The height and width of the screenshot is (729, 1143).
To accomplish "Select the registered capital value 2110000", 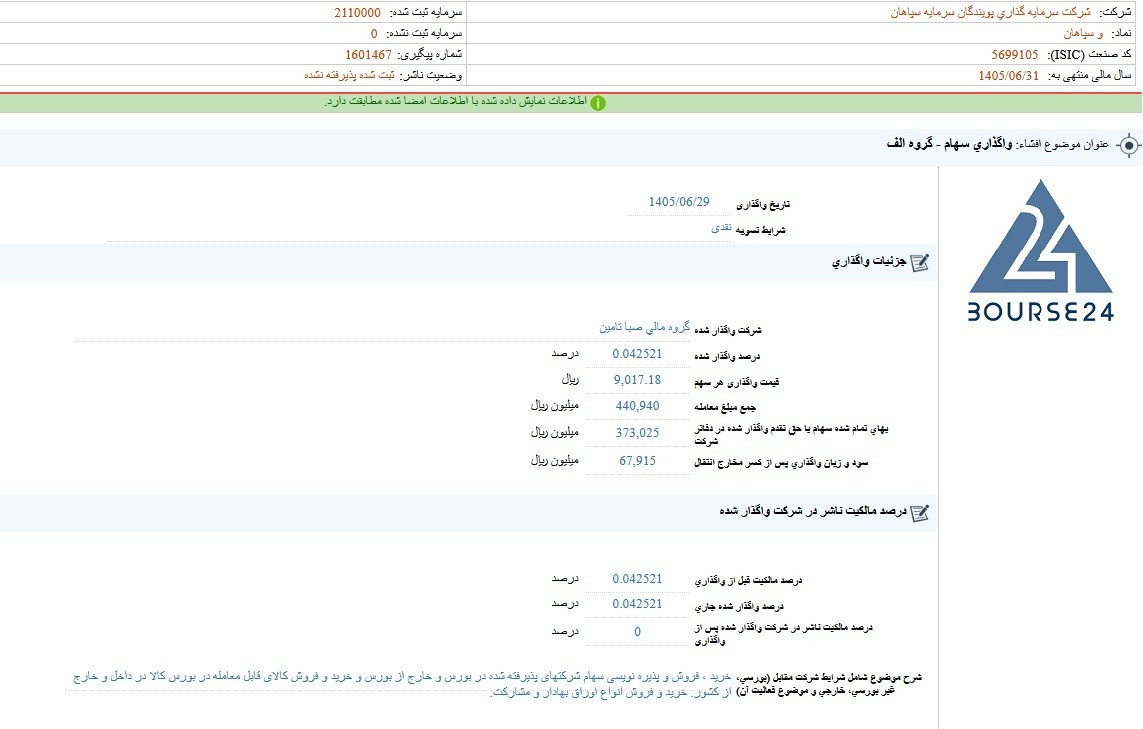I will click(357, 12).
